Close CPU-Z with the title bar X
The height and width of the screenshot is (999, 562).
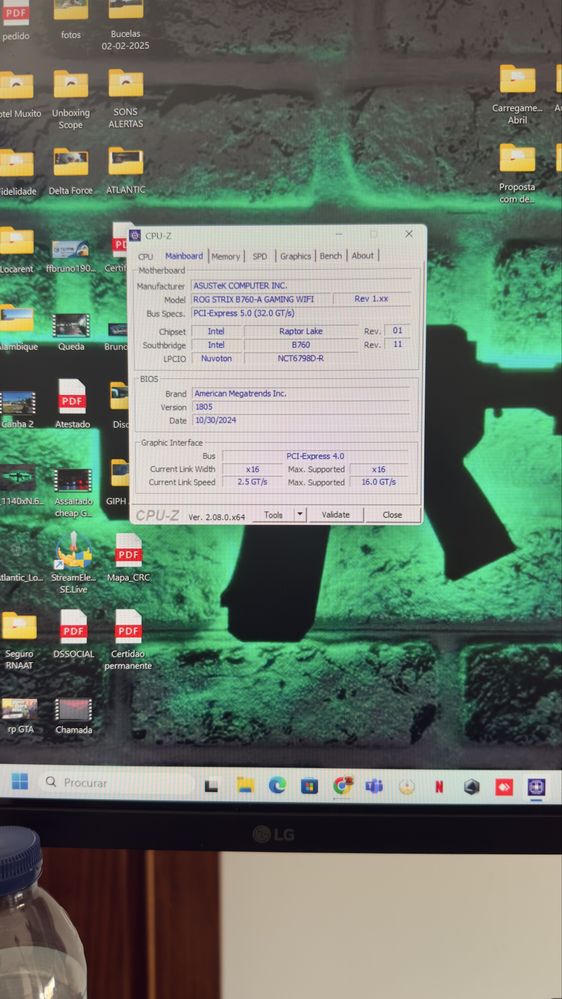(409, 234)
